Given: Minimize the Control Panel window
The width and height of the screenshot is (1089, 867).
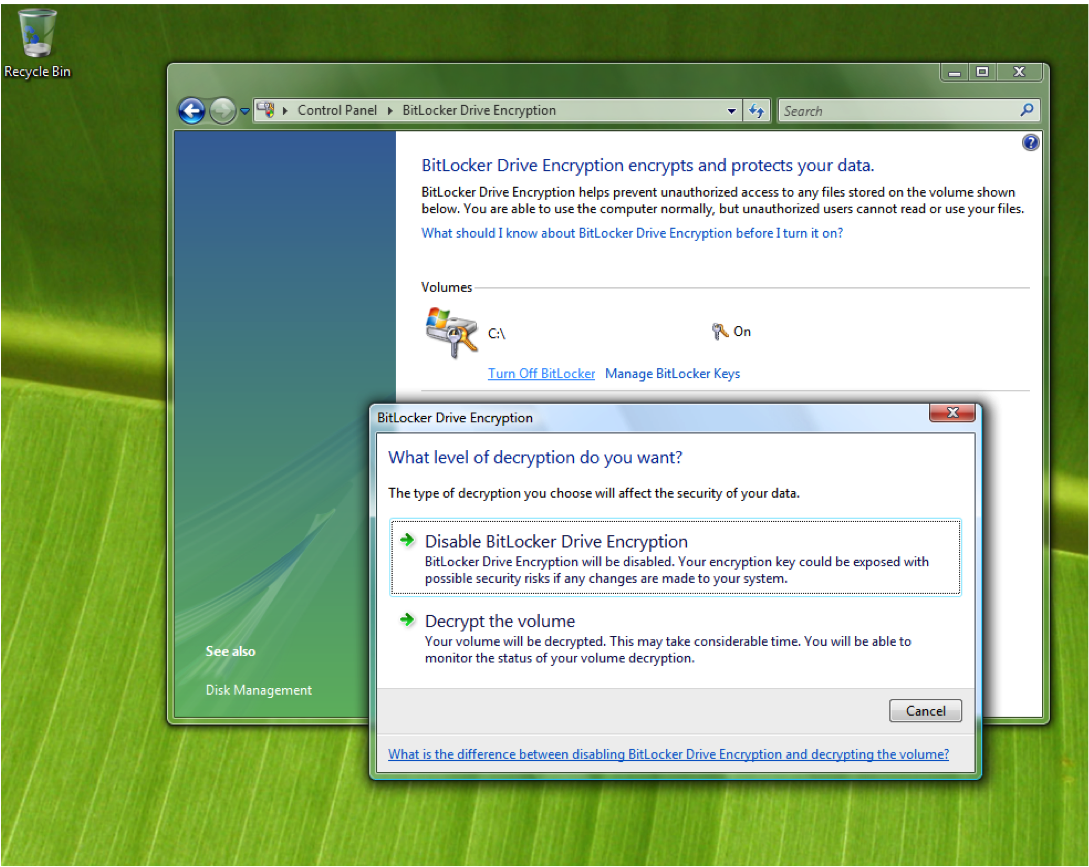Looking at the screenshot, I should click(955, 72).
